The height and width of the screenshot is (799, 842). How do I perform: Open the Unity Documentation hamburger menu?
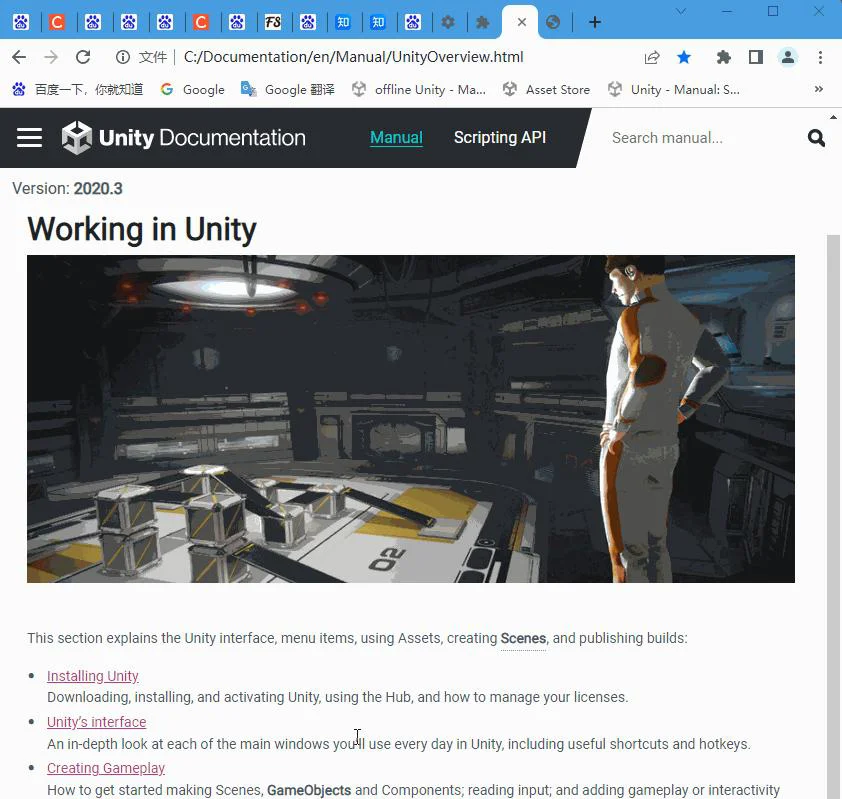pos(30,137)
